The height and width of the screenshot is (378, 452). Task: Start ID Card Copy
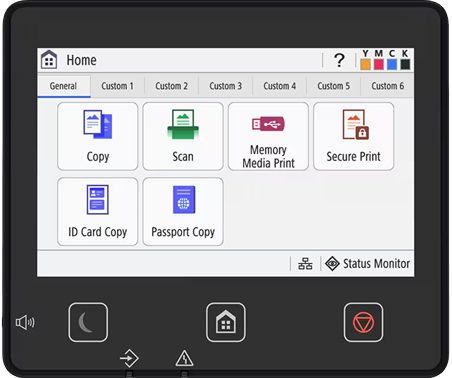97,212
